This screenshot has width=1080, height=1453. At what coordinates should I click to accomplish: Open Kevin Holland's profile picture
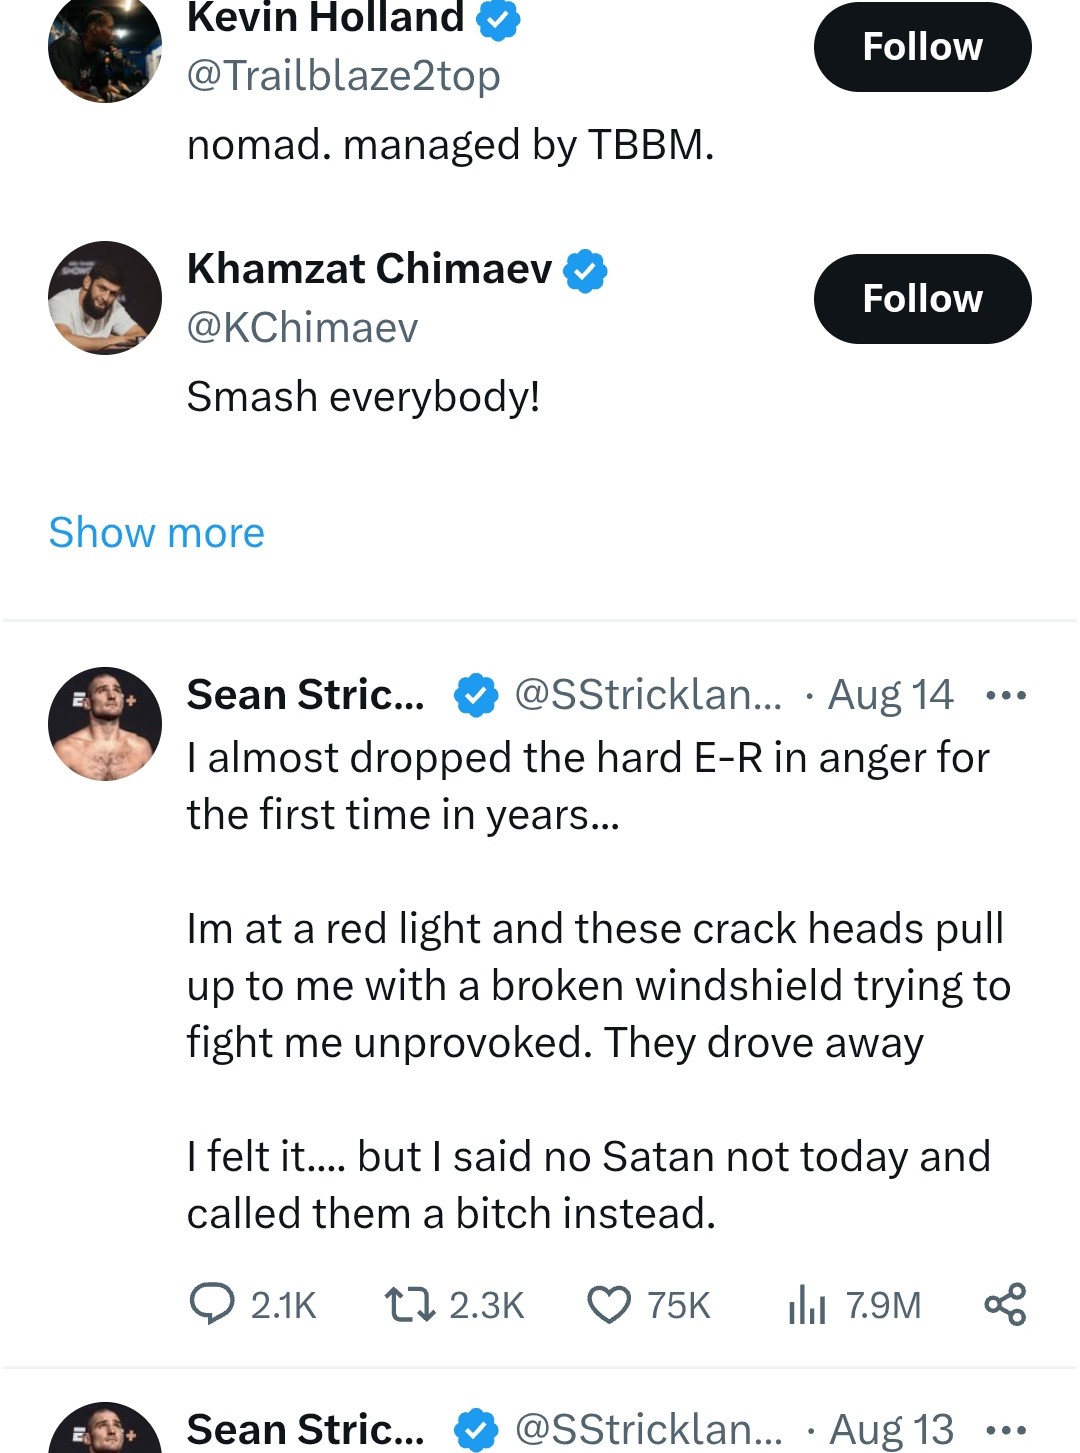(105, 48)
